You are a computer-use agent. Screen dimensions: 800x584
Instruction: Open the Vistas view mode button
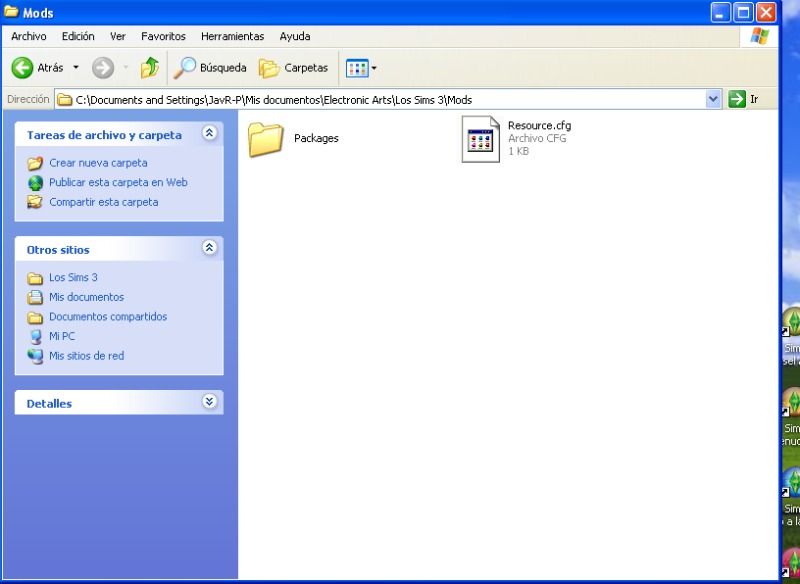point(358,68)
